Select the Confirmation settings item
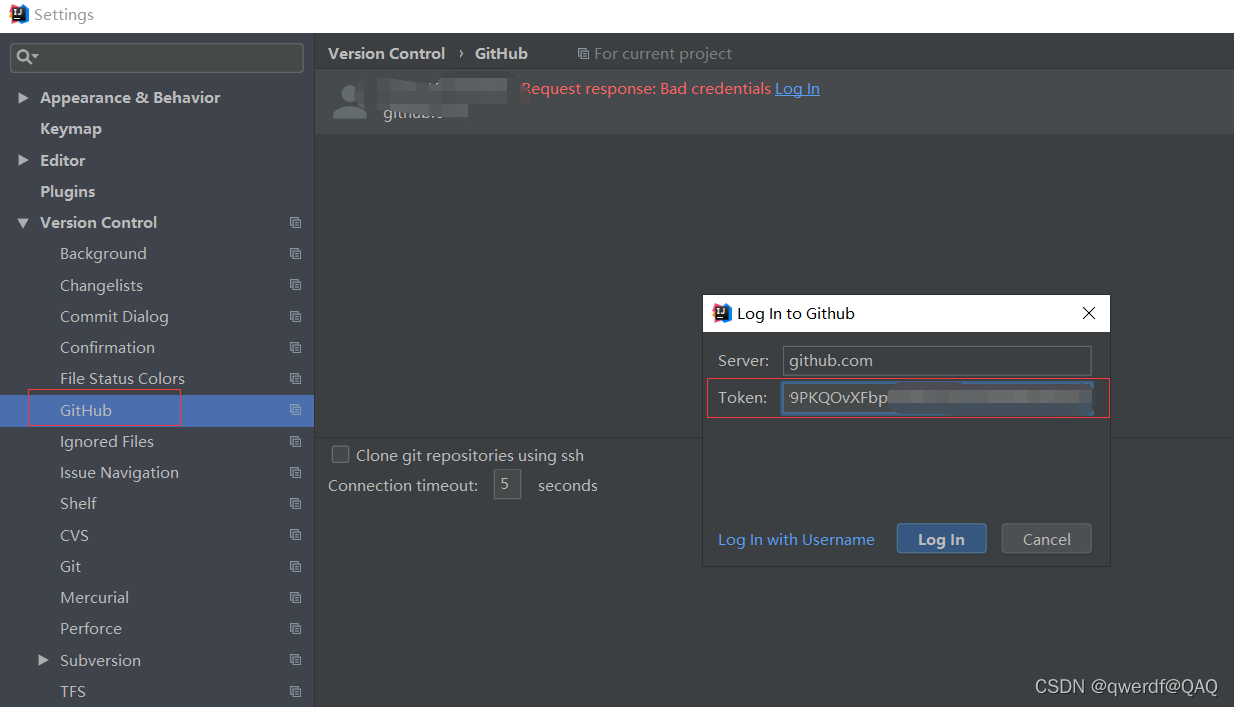 coord(107,348)
